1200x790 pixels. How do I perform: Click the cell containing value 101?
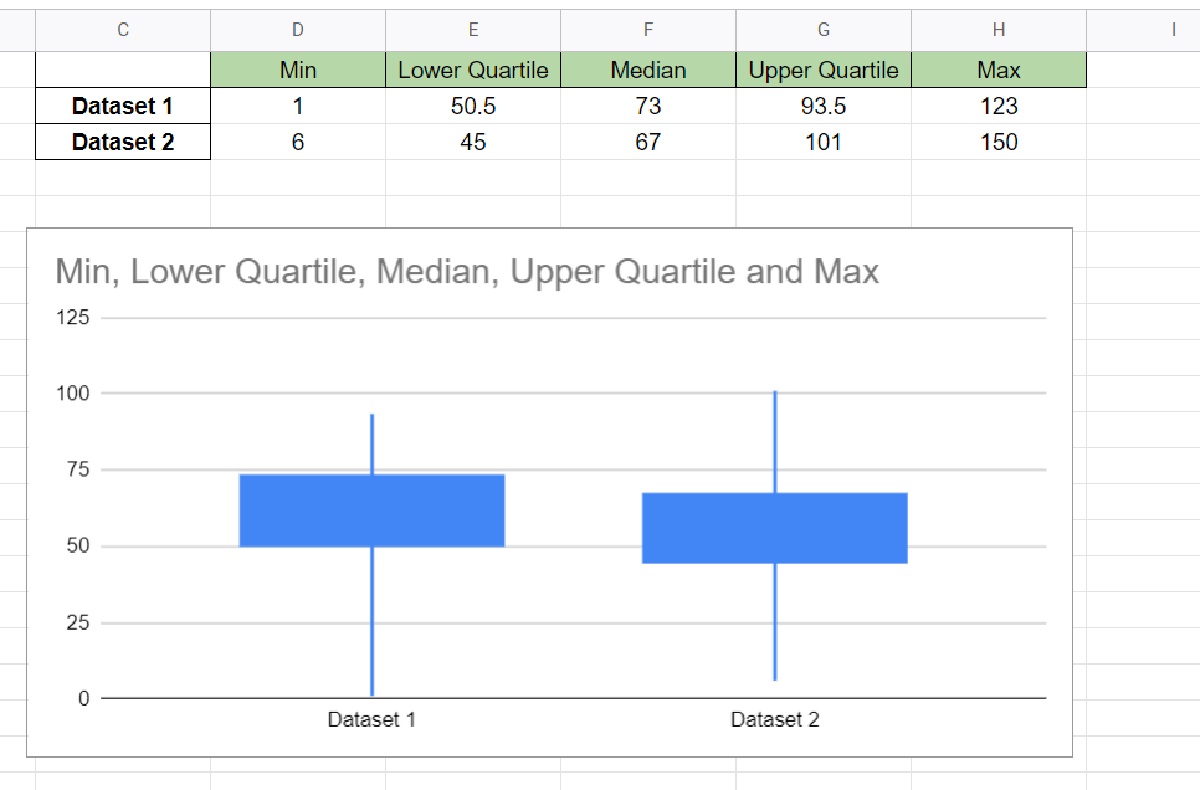pos(824,142)
